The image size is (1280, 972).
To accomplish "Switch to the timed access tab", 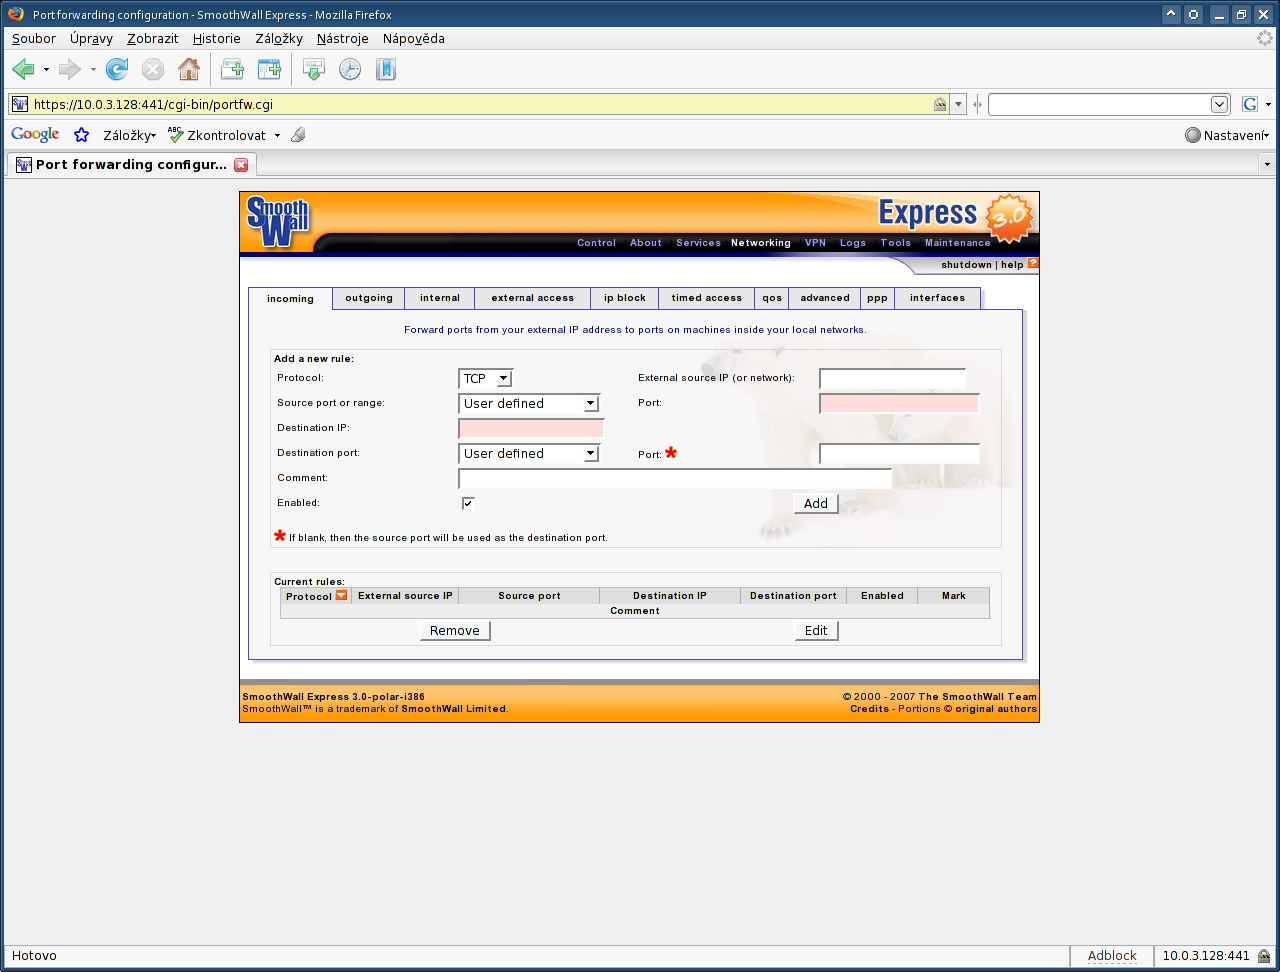I will click(x=706, y=298).
